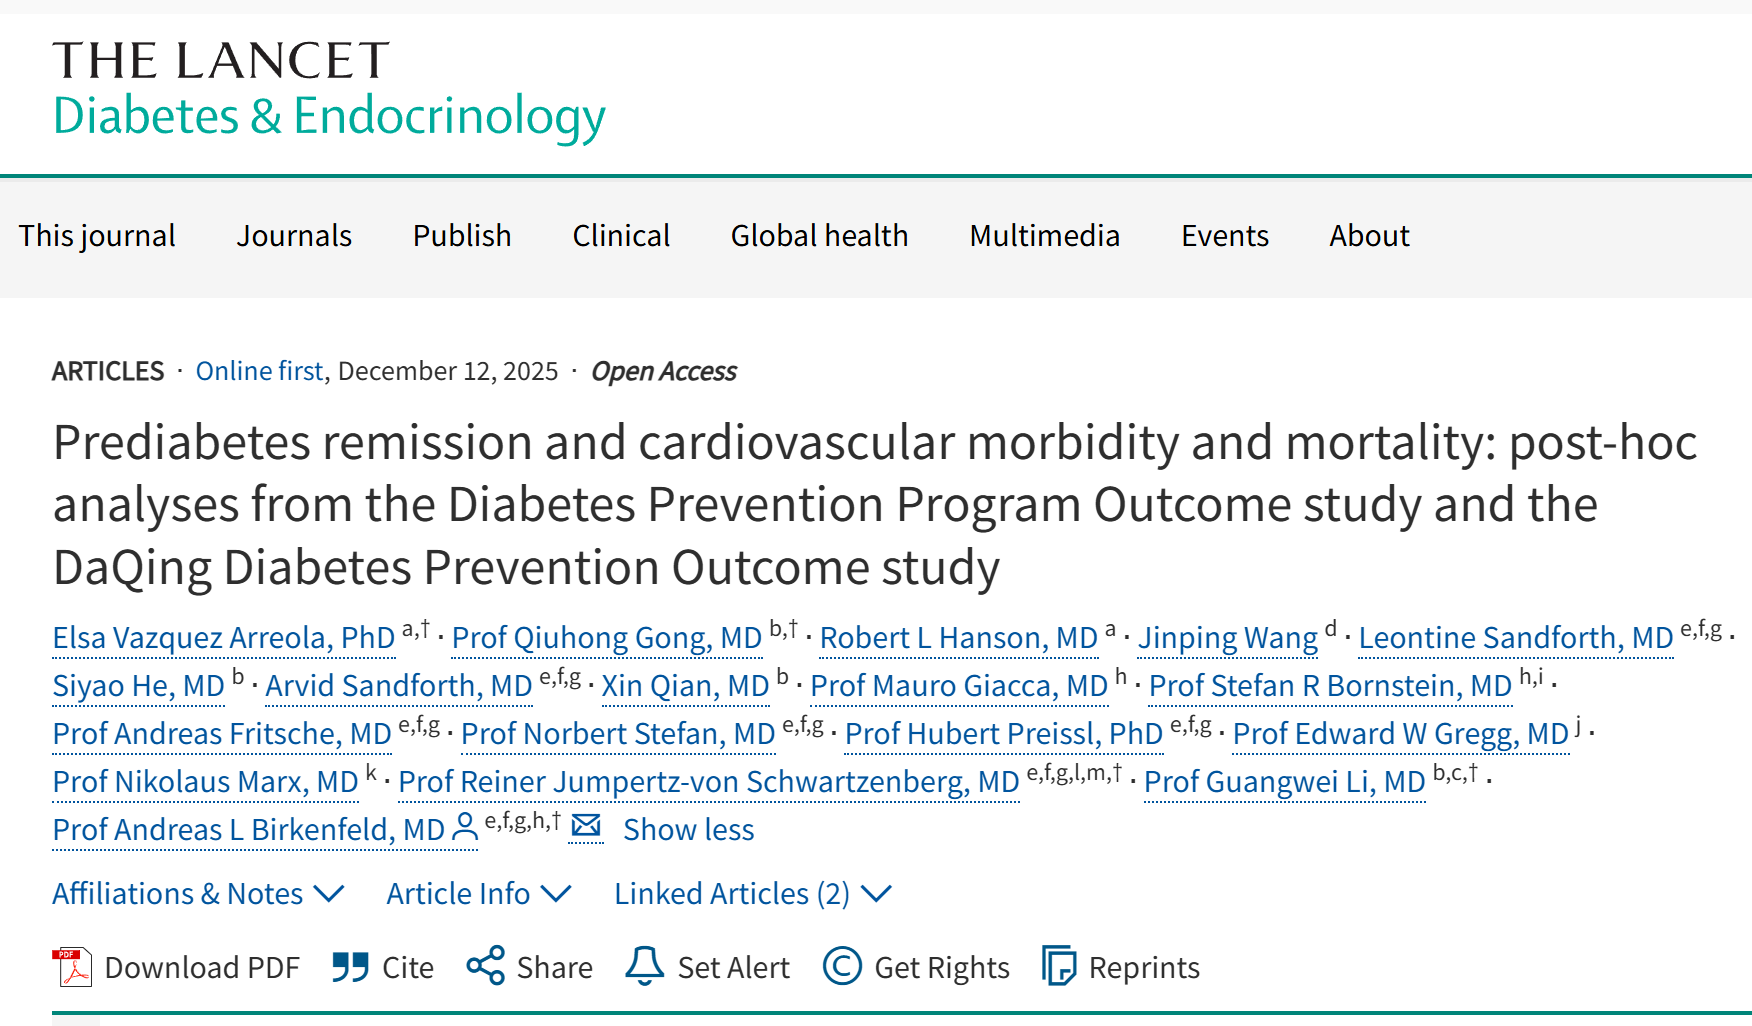Click the Share icon

pos(486,967)
